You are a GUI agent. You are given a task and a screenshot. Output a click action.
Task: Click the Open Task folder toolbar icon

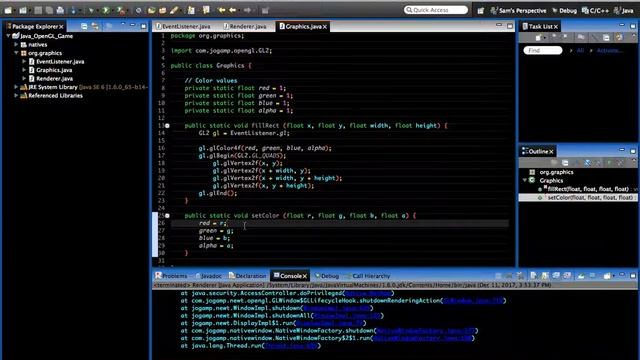coord(162,10)
